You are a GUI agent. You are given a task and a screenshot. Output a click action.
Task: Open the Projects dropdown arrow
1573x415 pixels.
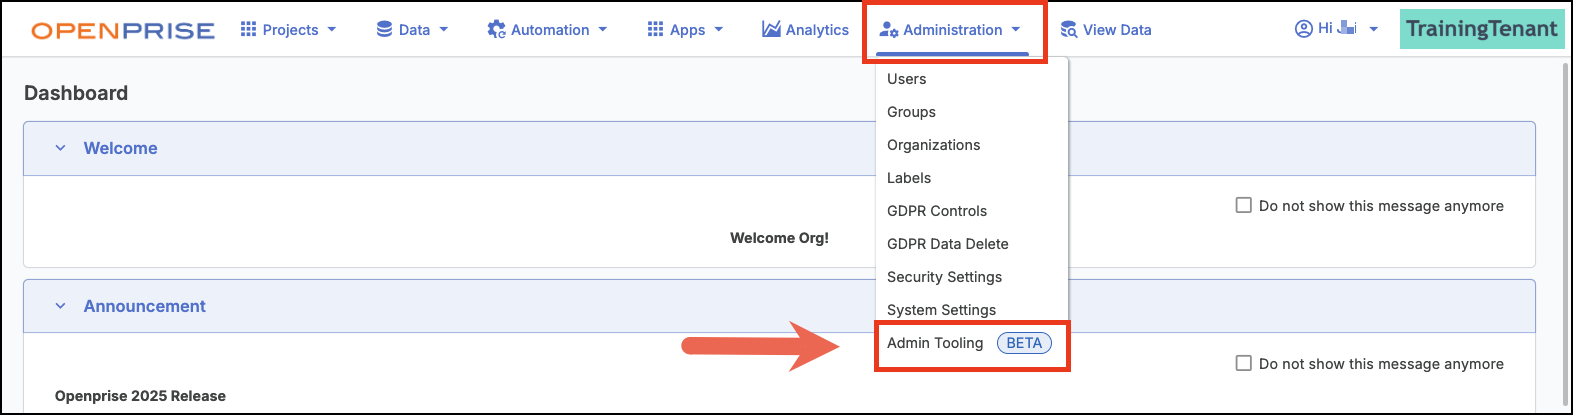pos(332,30)
